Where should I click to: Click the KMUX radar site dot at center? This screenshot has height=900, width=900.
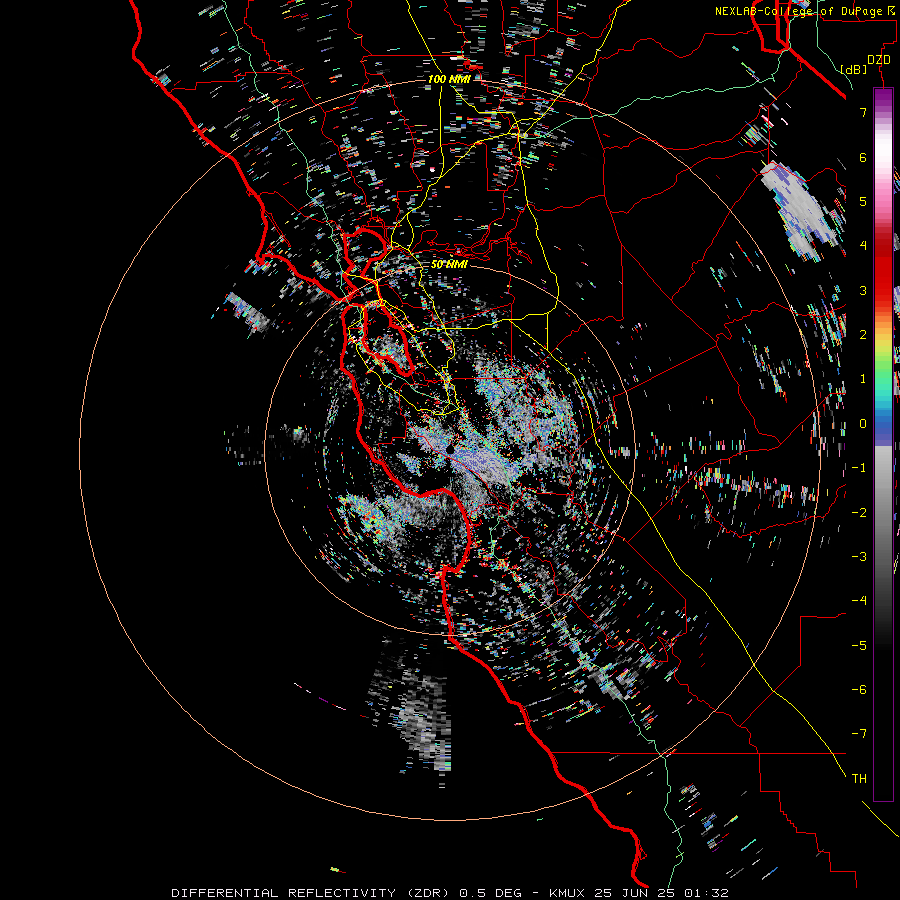point(451,448)
